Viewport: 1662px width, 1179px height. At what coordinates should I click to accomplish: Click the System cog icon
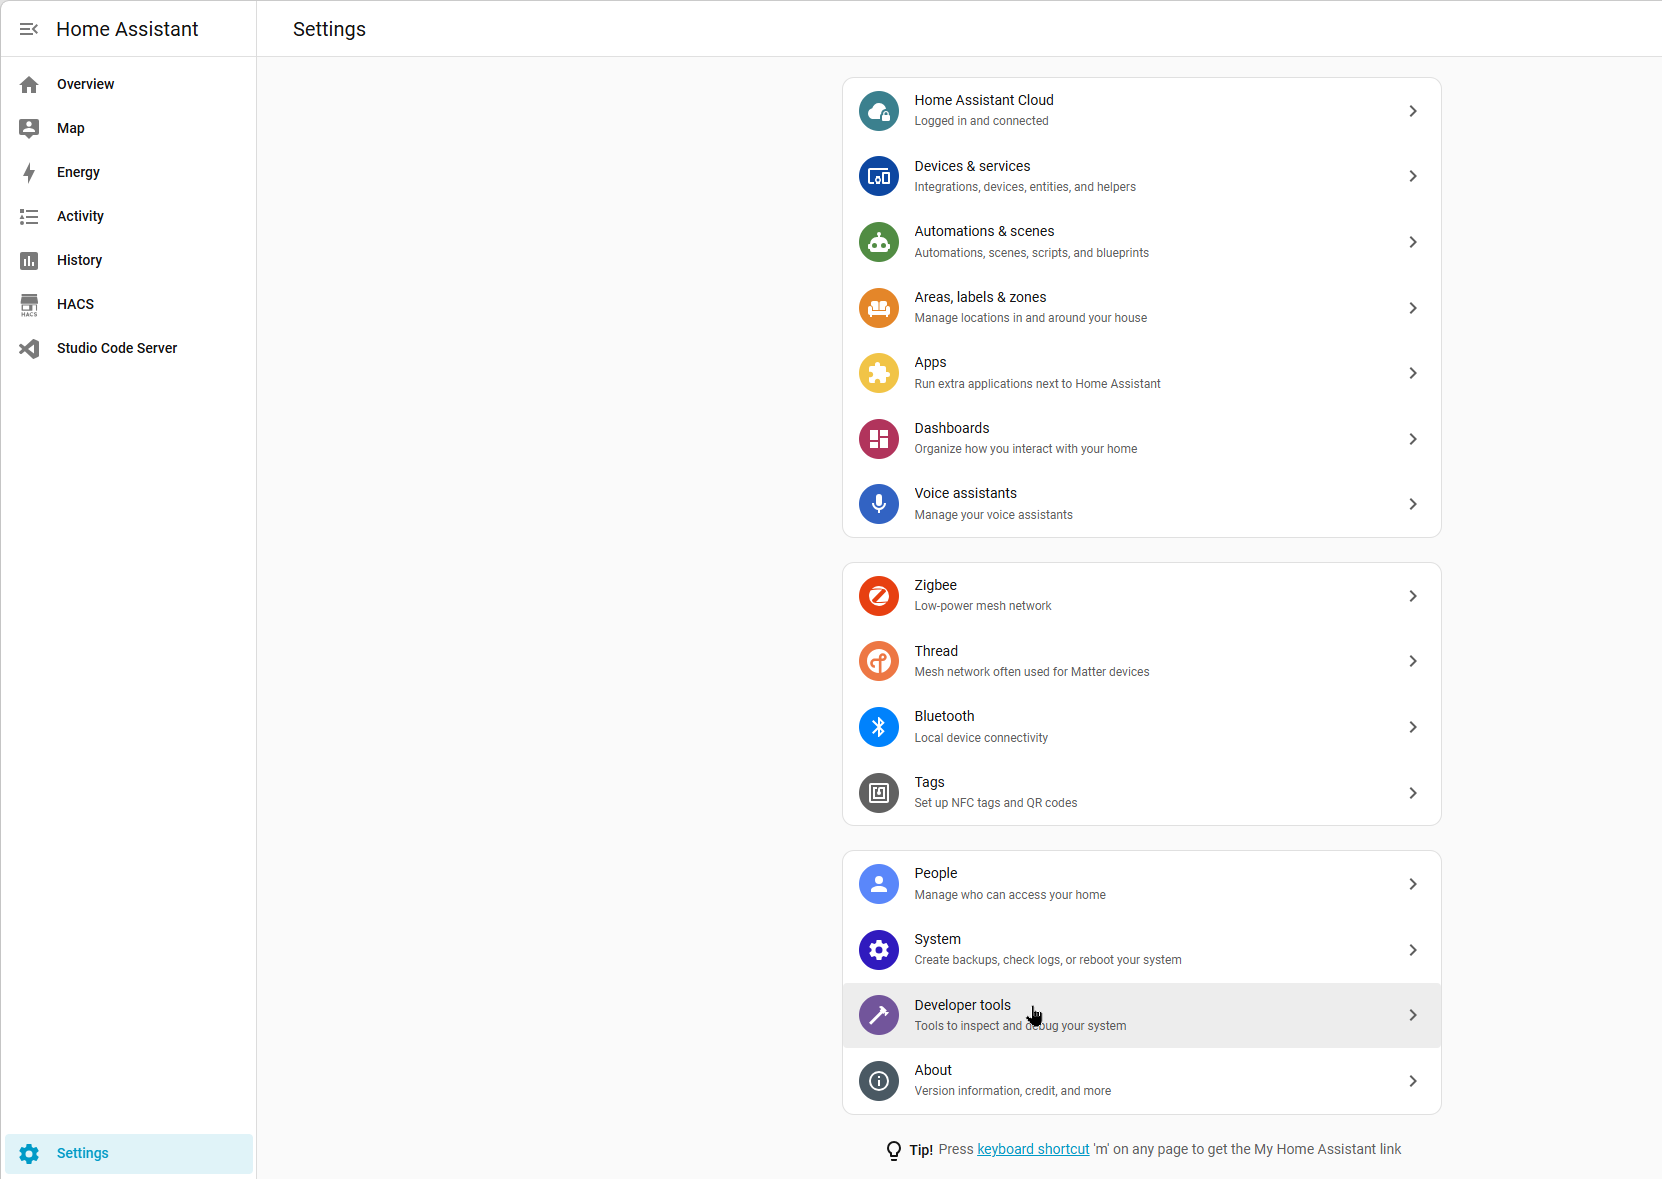coord(878,950)
